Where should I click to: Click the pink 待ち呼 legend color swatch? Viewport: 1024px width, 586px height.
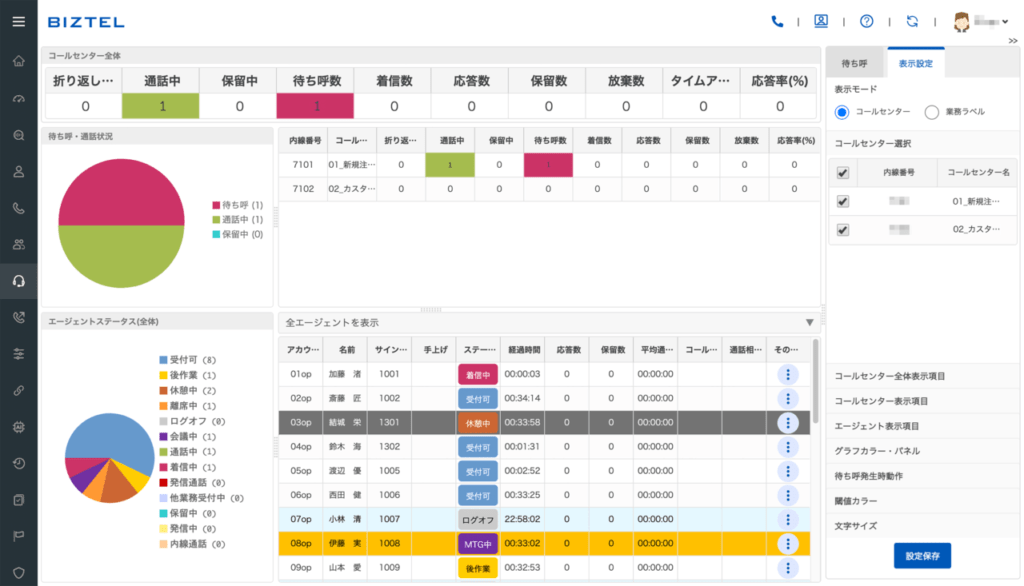click(216, 205)
